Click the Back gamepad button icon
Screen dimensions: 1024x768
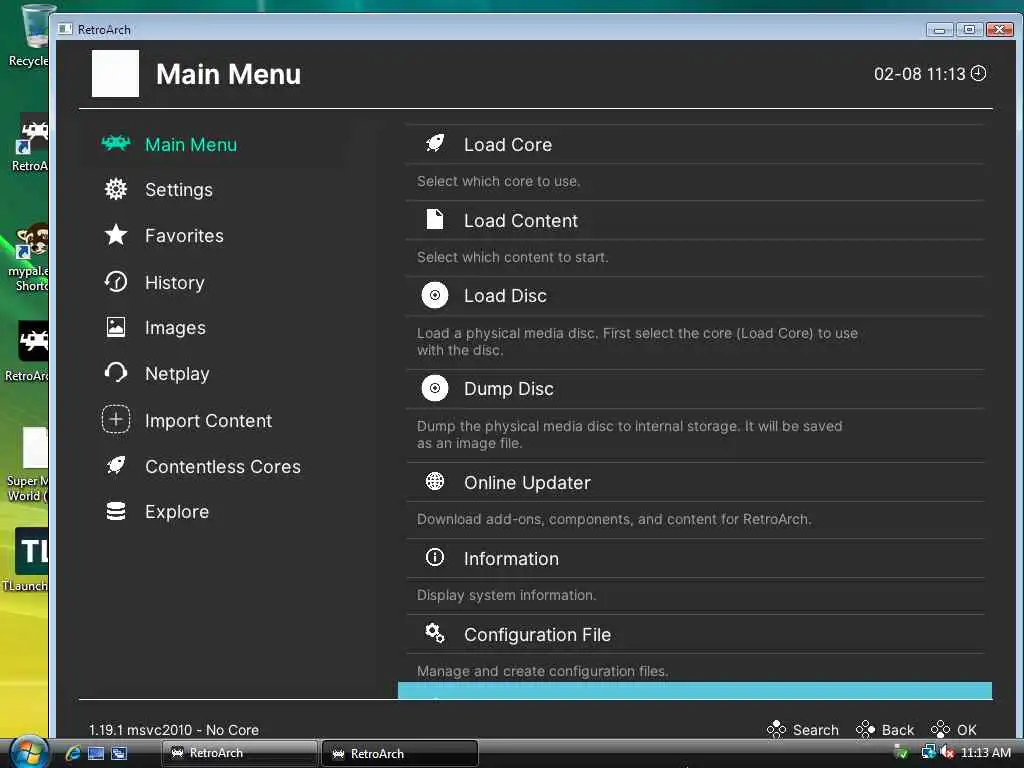point(865,729)
